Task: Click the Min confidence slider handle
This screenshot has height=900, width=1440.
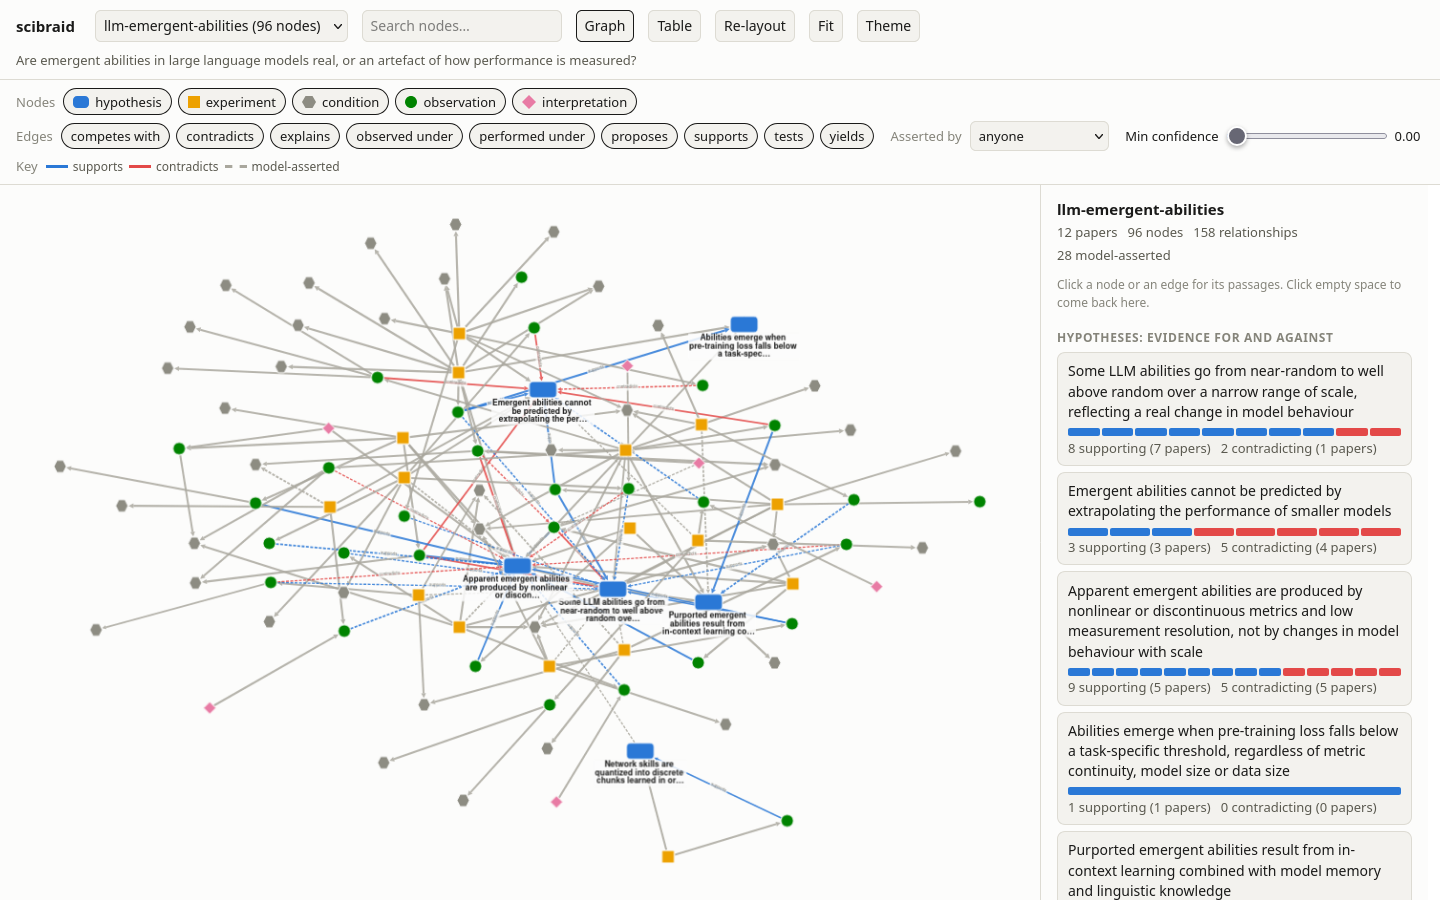Action: pyautogui.click(x=1237, y=136)
